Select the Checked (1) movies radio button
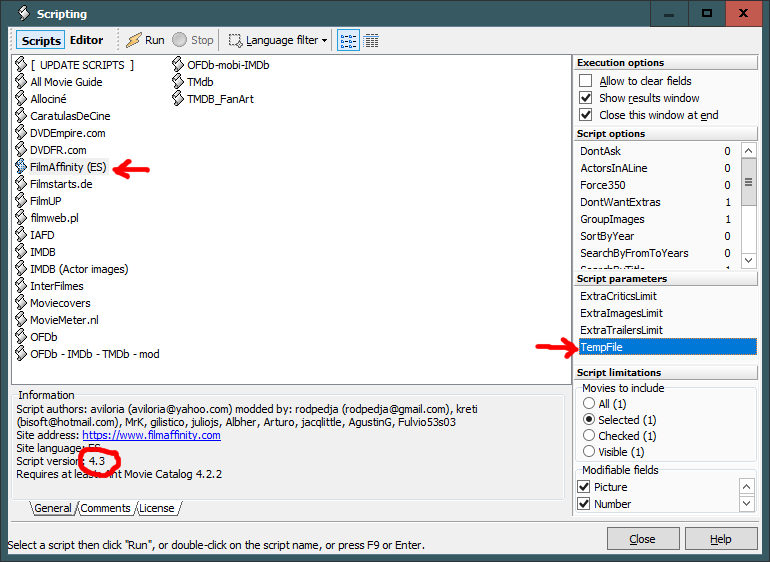The width and height of the screenshot is (770, 562). coord(589,436)
